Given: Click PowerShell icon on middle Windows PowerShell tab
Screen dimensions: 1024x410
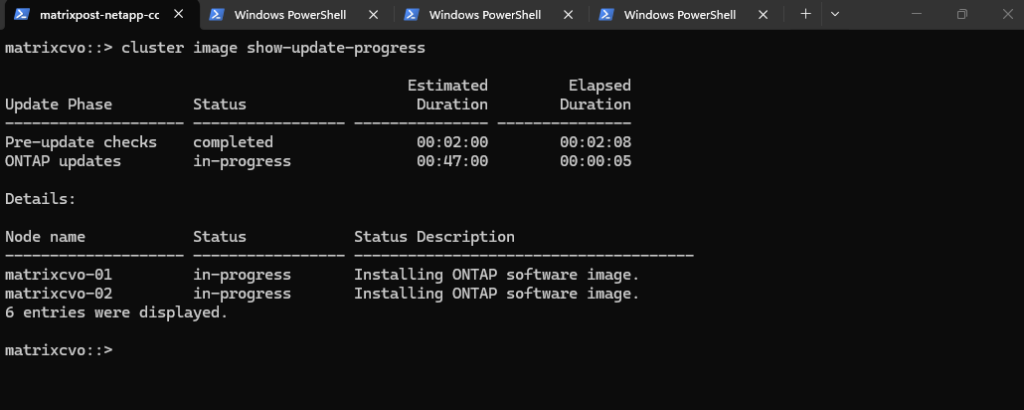Looking at the screenshot, I should pos(410,15).
